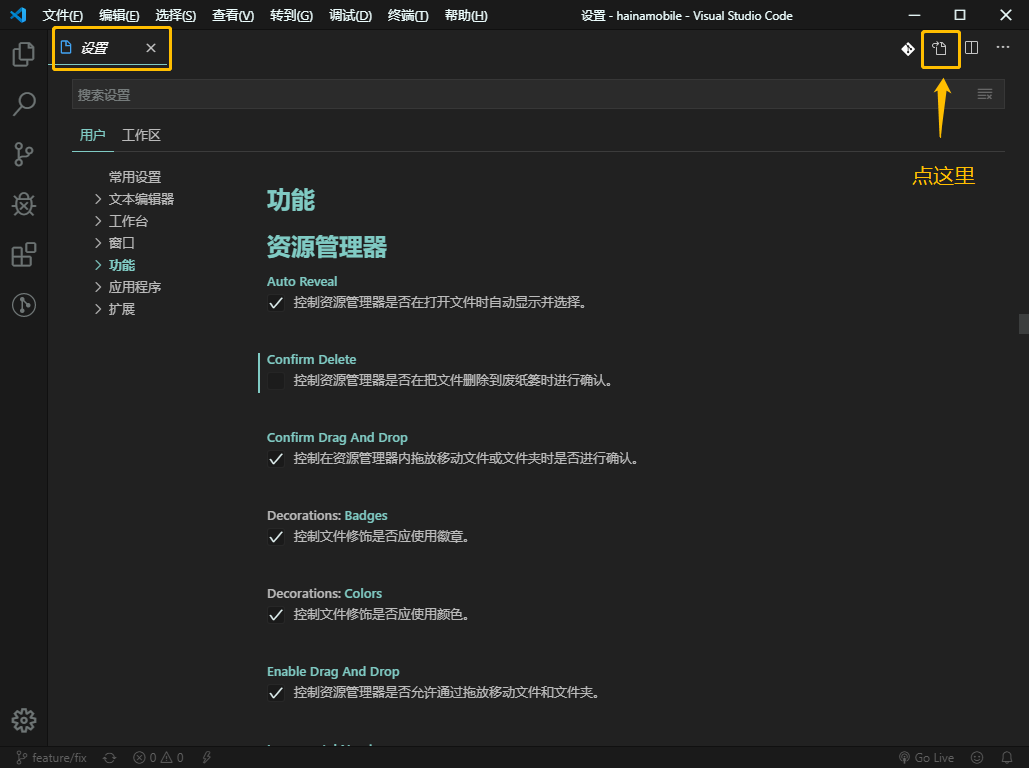Viewport: 1029px width, 768px height.
Task: Click Decorations: Badges setting title
Action: click(327, 516)
